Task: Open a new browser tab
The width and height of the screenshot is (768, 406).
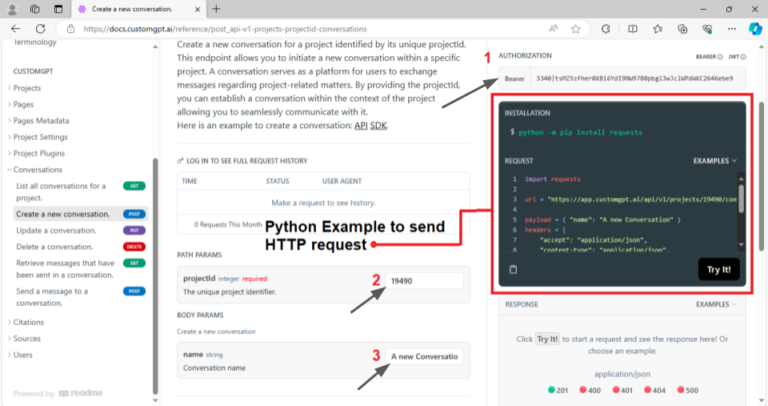Action: click(216, 9)
